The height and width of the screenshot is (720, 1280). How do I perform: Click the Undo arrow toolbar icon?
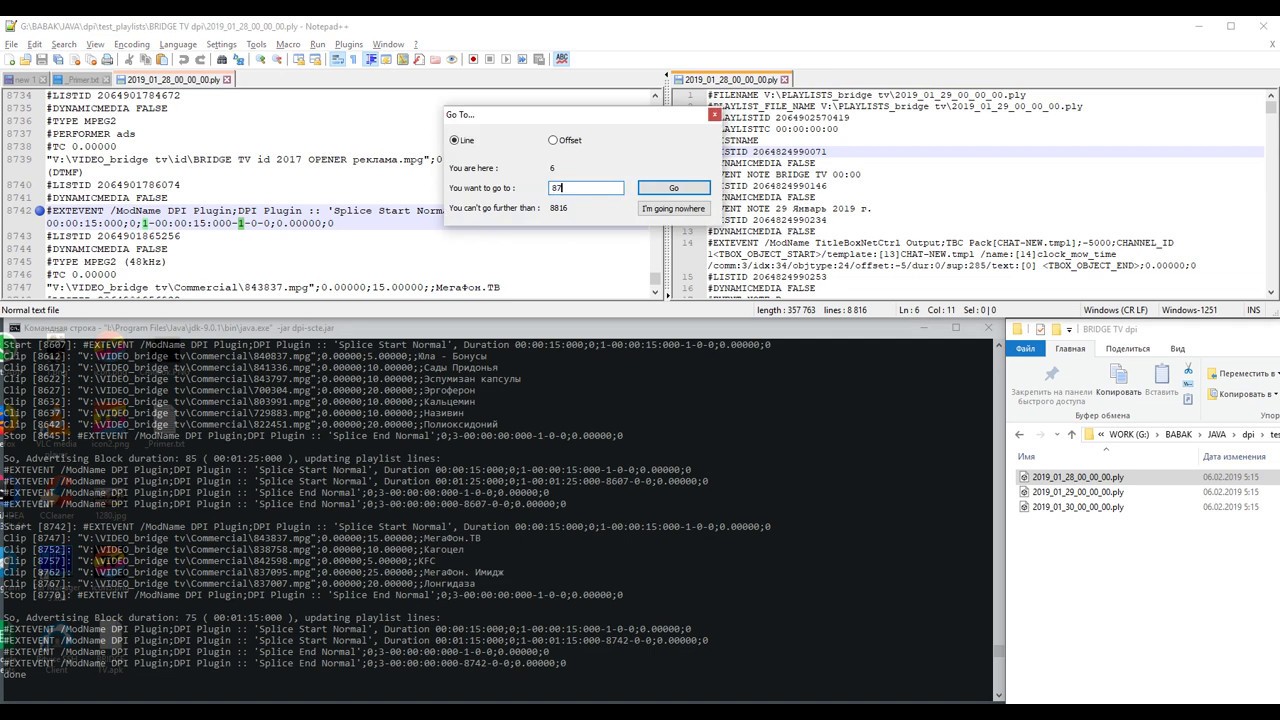[184, 59]
